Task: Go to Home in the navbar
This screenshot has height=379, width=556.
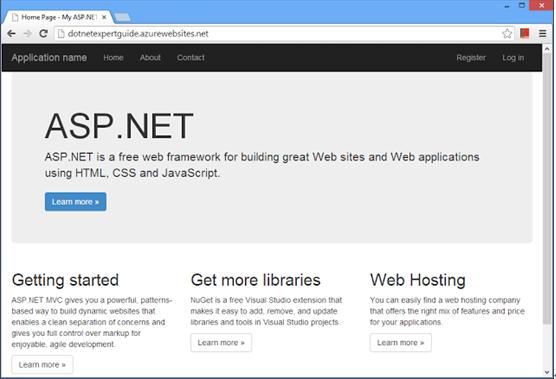Action: 113,57
